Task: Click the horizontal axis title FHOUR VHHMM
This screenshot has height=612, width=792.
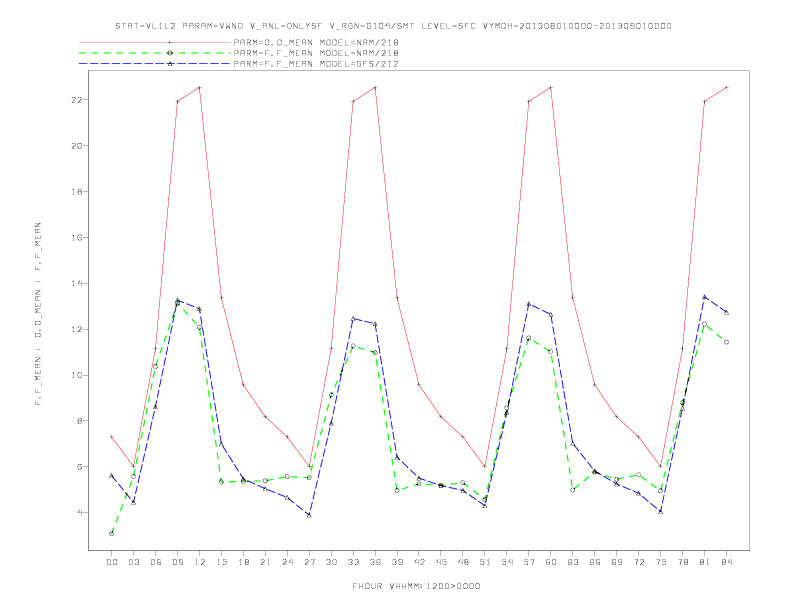Action: 416,586
